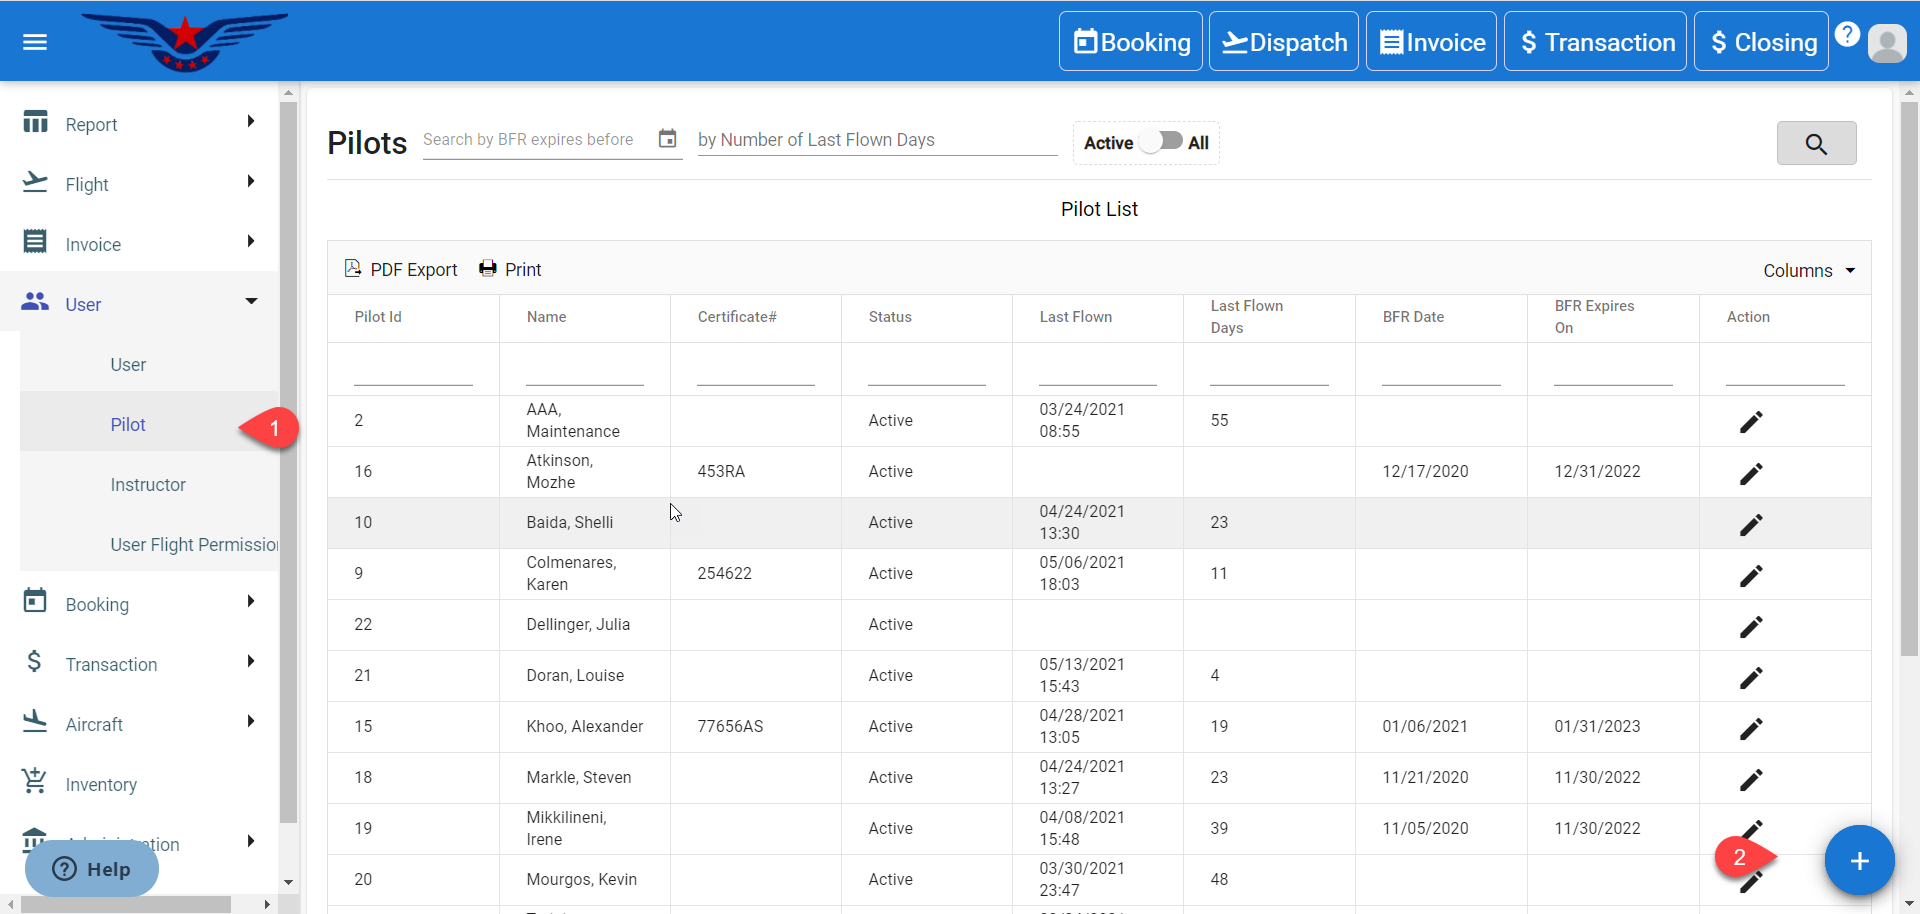Open User Flight Permission submenu item
The width and height of the screenshot is (1920, 914).
click(x=194, y=545)
